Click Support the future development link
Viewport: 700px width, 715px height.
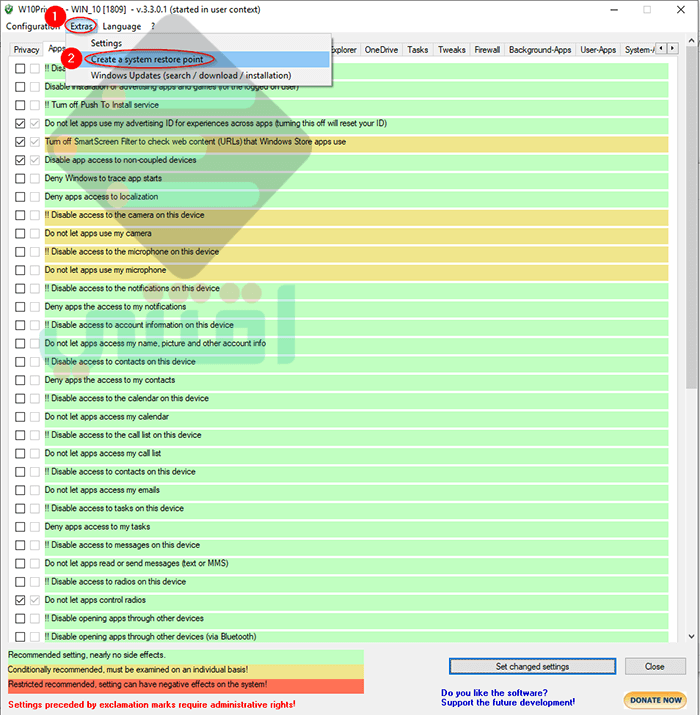tap(508, 702)
